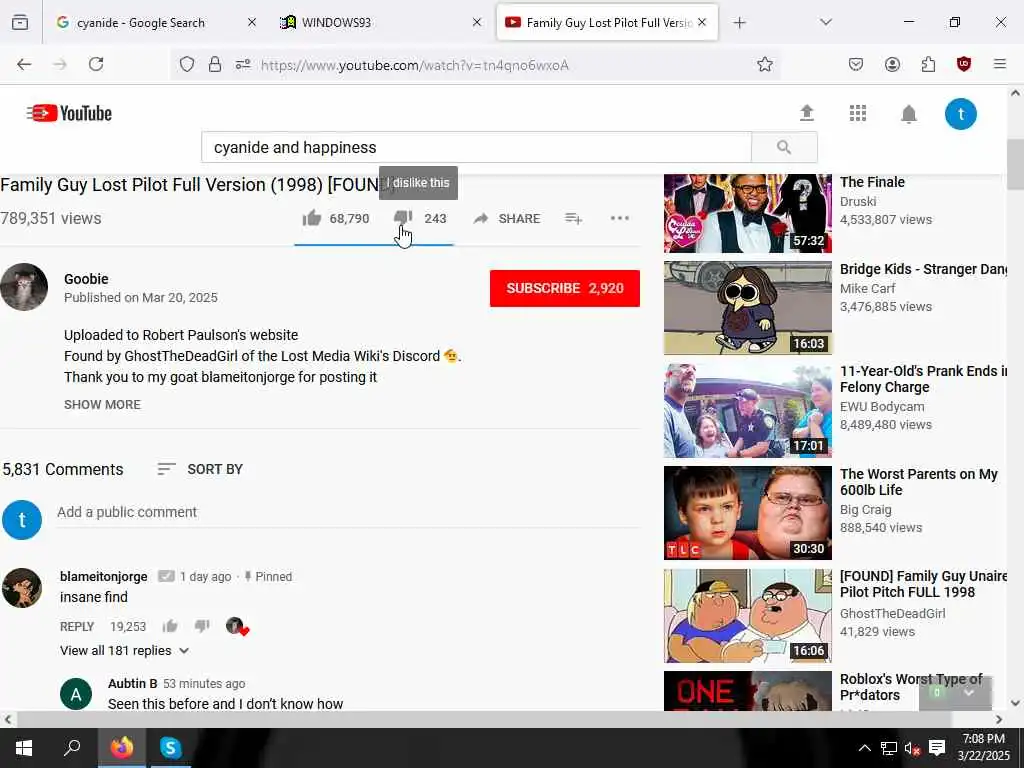The width and height of the screenshot is (1024, 768).
Task: Open the Bridge Kids video thumbnail
Action: coord(748,308)
